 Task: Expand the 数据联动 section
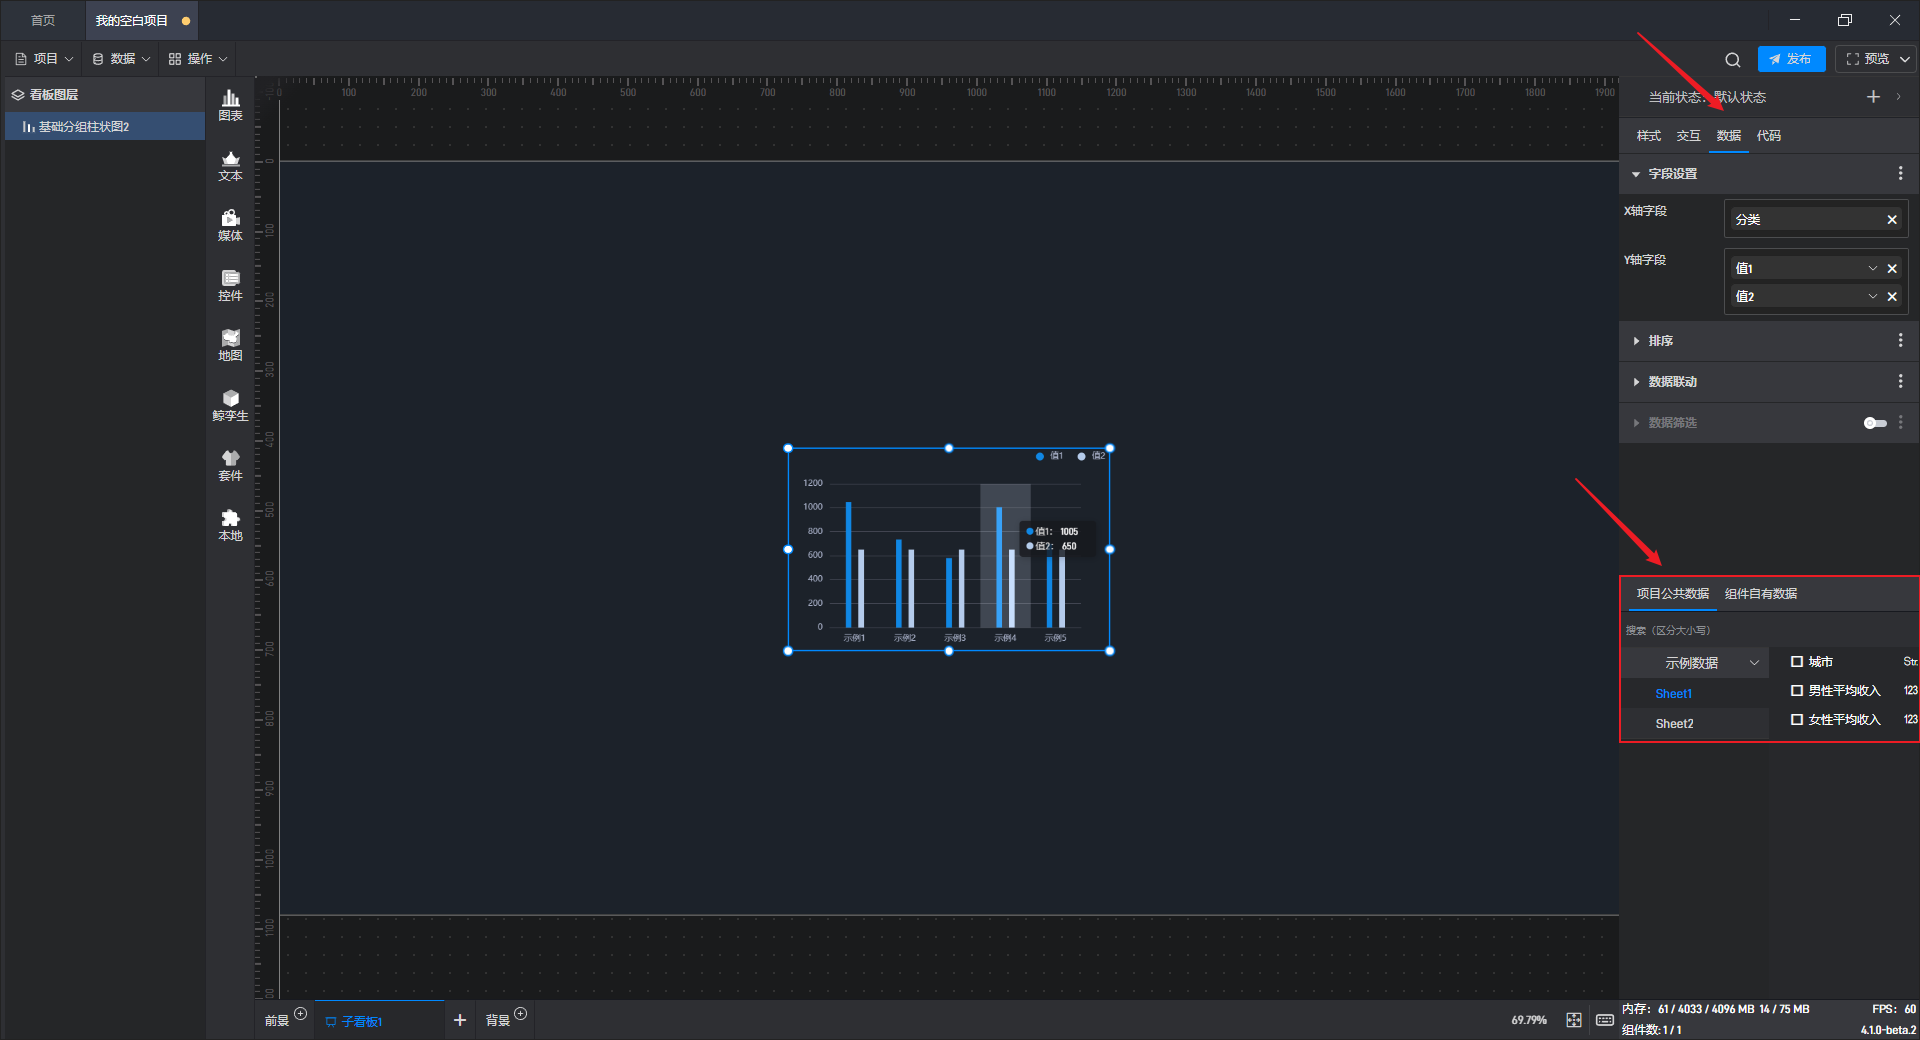tap(1636, 382)
